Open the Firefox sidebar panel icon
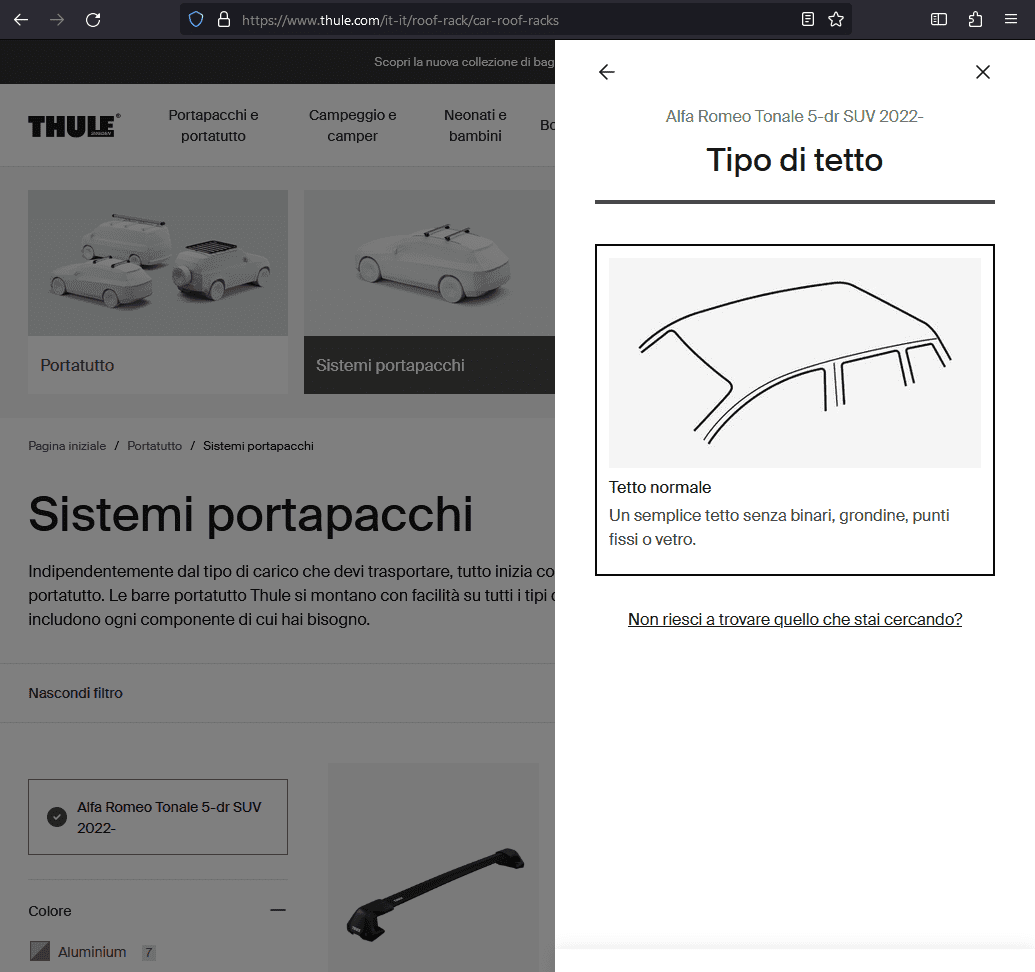 point(938,19)
